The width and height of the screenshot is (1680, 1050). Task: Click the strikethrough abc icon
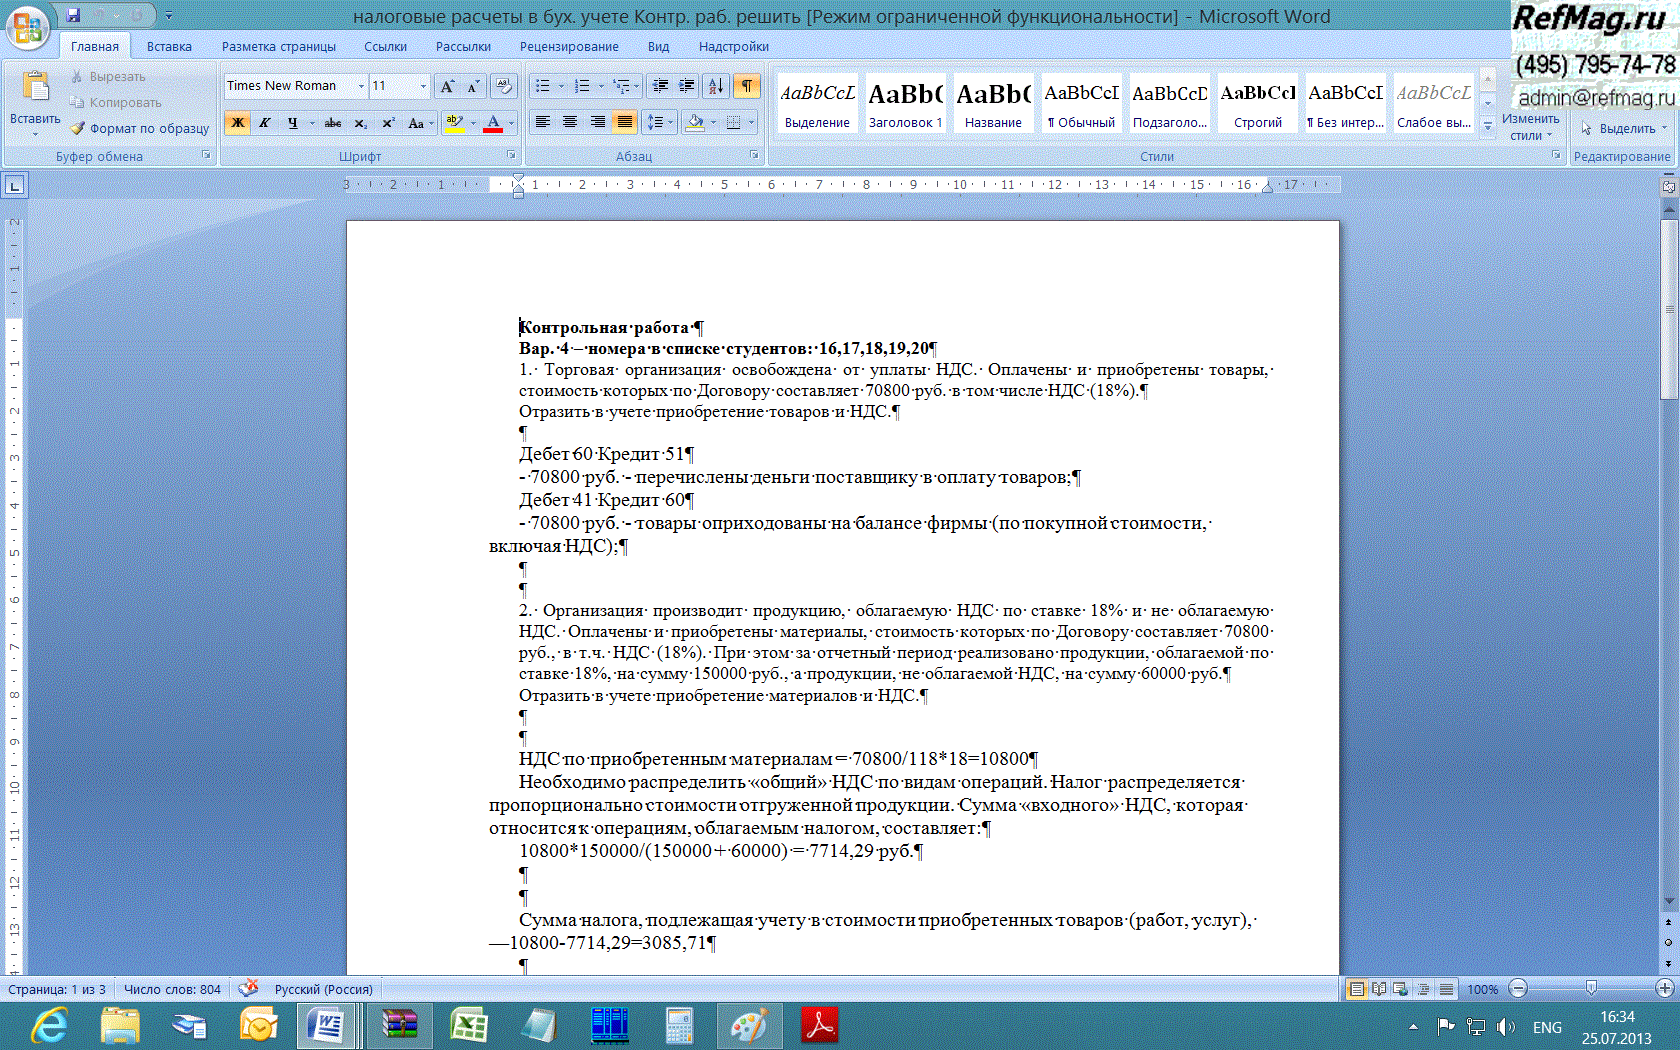[333, 123]
